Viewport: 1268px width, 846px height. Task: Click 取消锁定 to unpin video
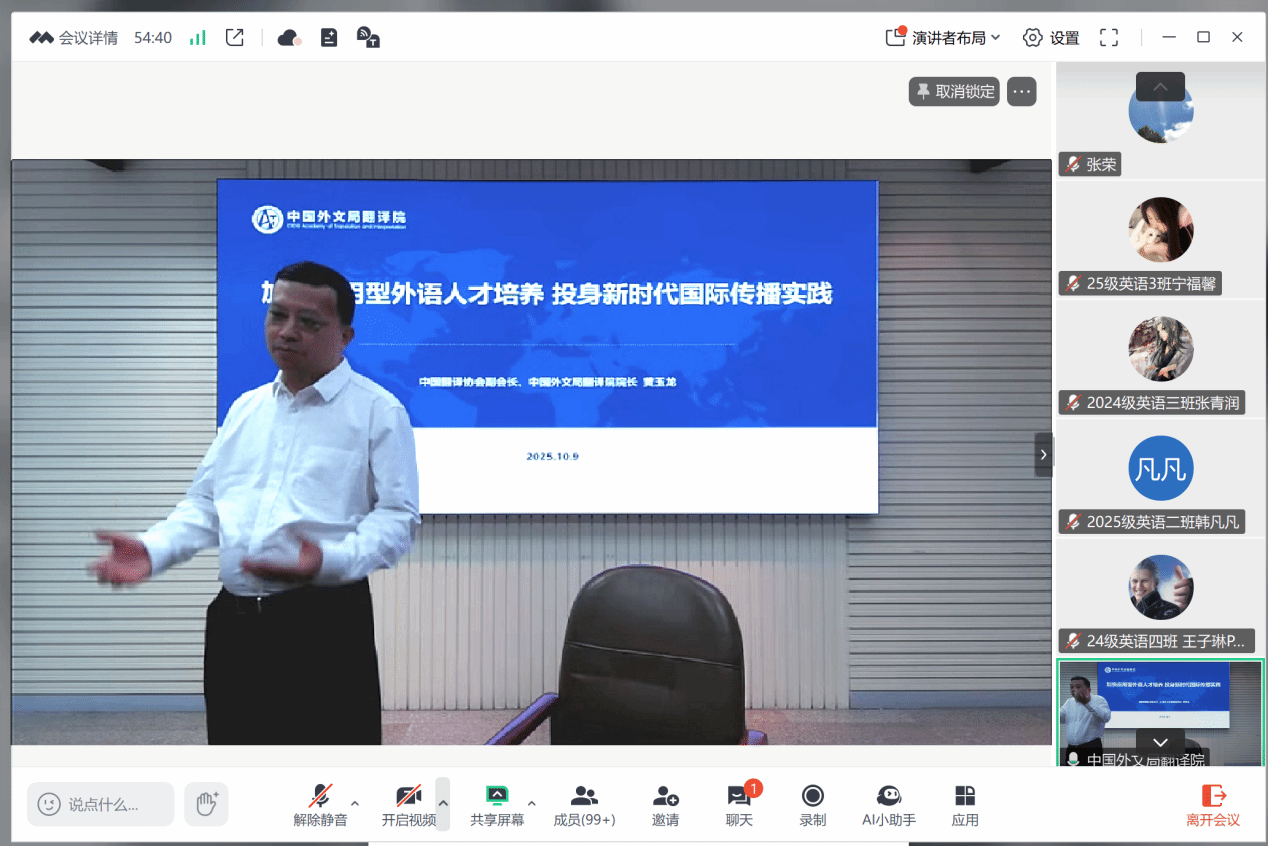[x=954, y=92]
